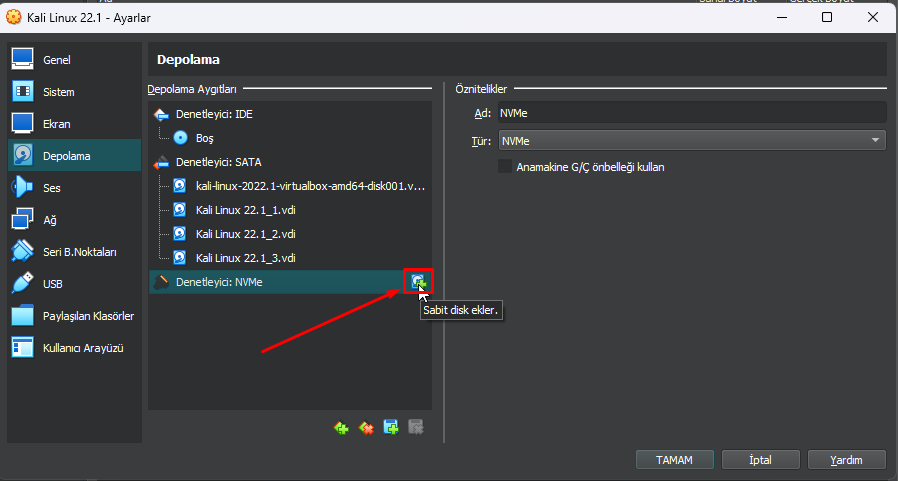Click the IDE controller icon

click(x=162, y=115)
